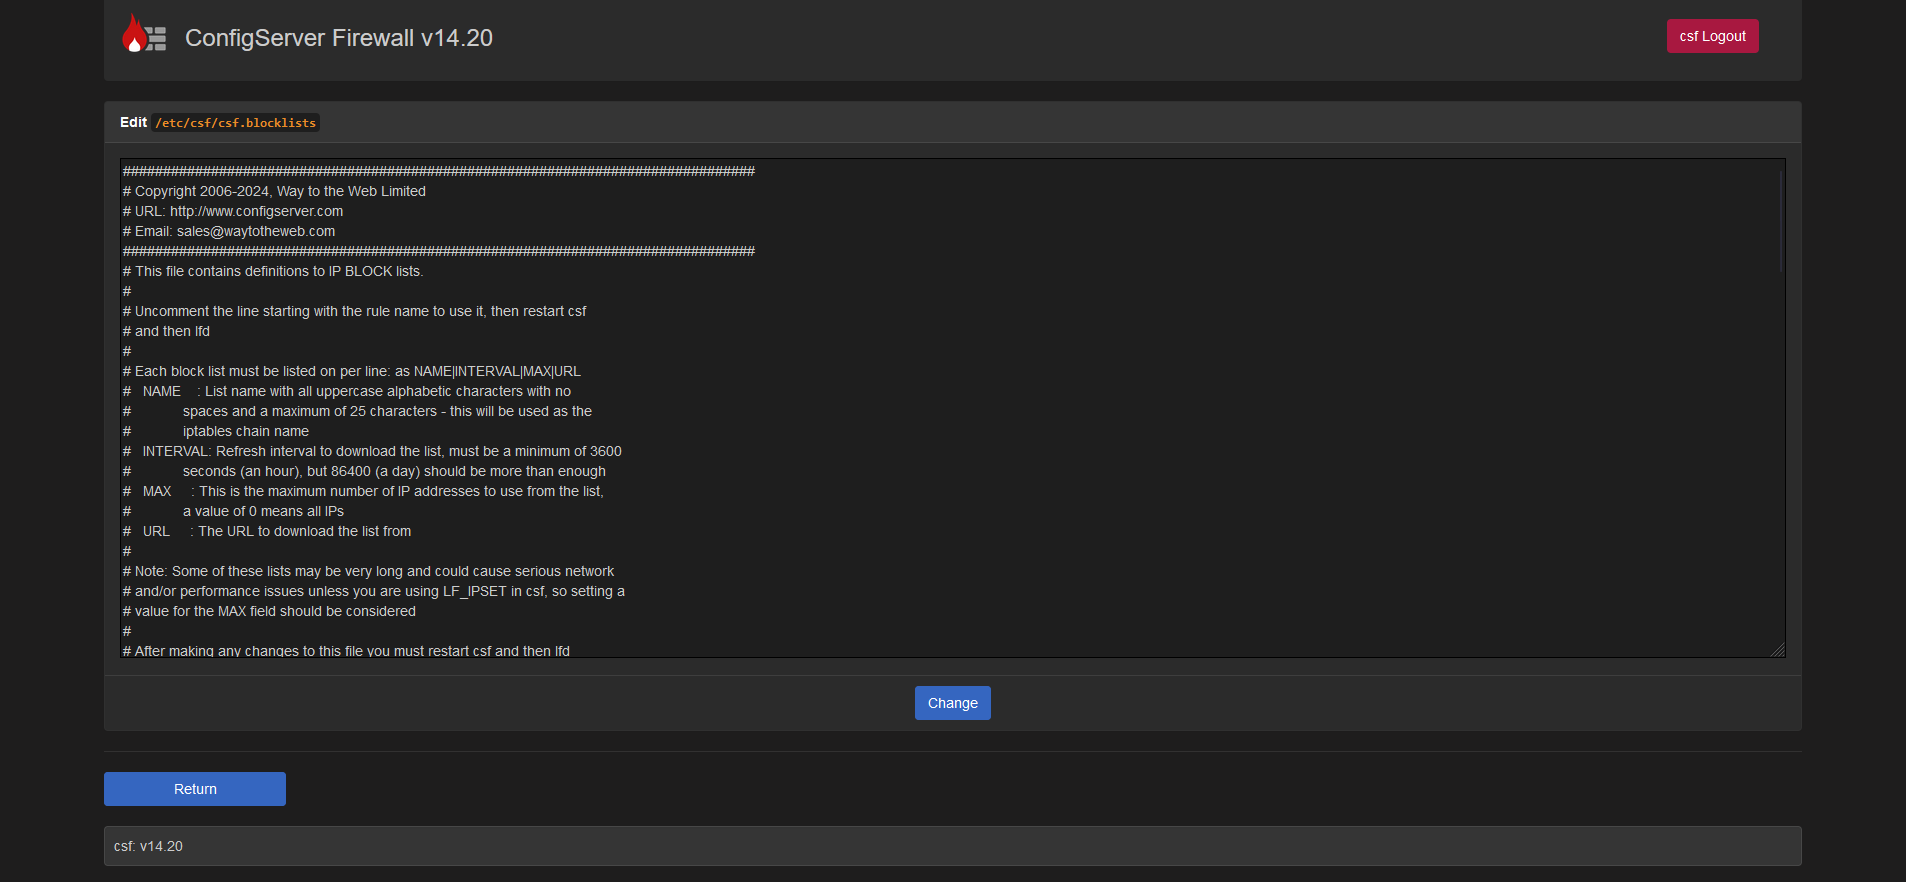The height and width of the screenshot is (882, 1906).
Task: Click the 'ConfigServer Firewall v14.20' title
Action: coord(339,38)
